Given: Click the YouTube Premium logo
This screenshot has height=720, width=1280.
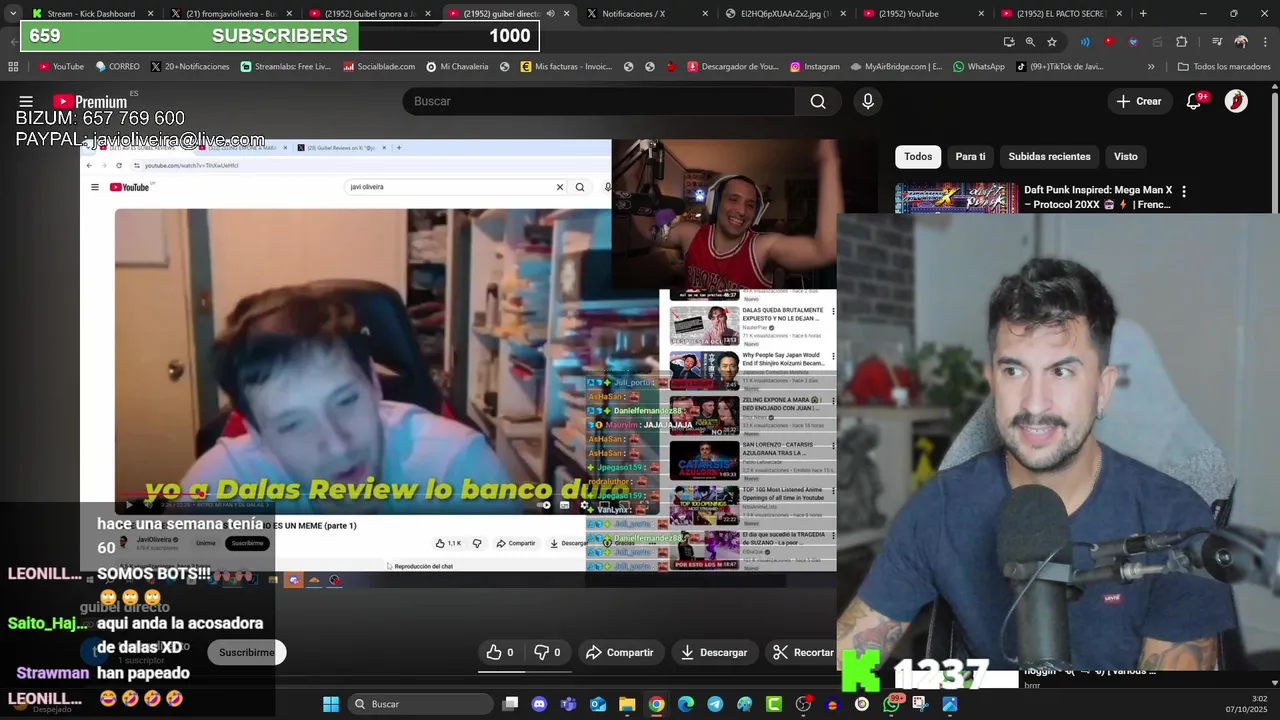Looking at the screenshot, I should (x=90, y=101).
